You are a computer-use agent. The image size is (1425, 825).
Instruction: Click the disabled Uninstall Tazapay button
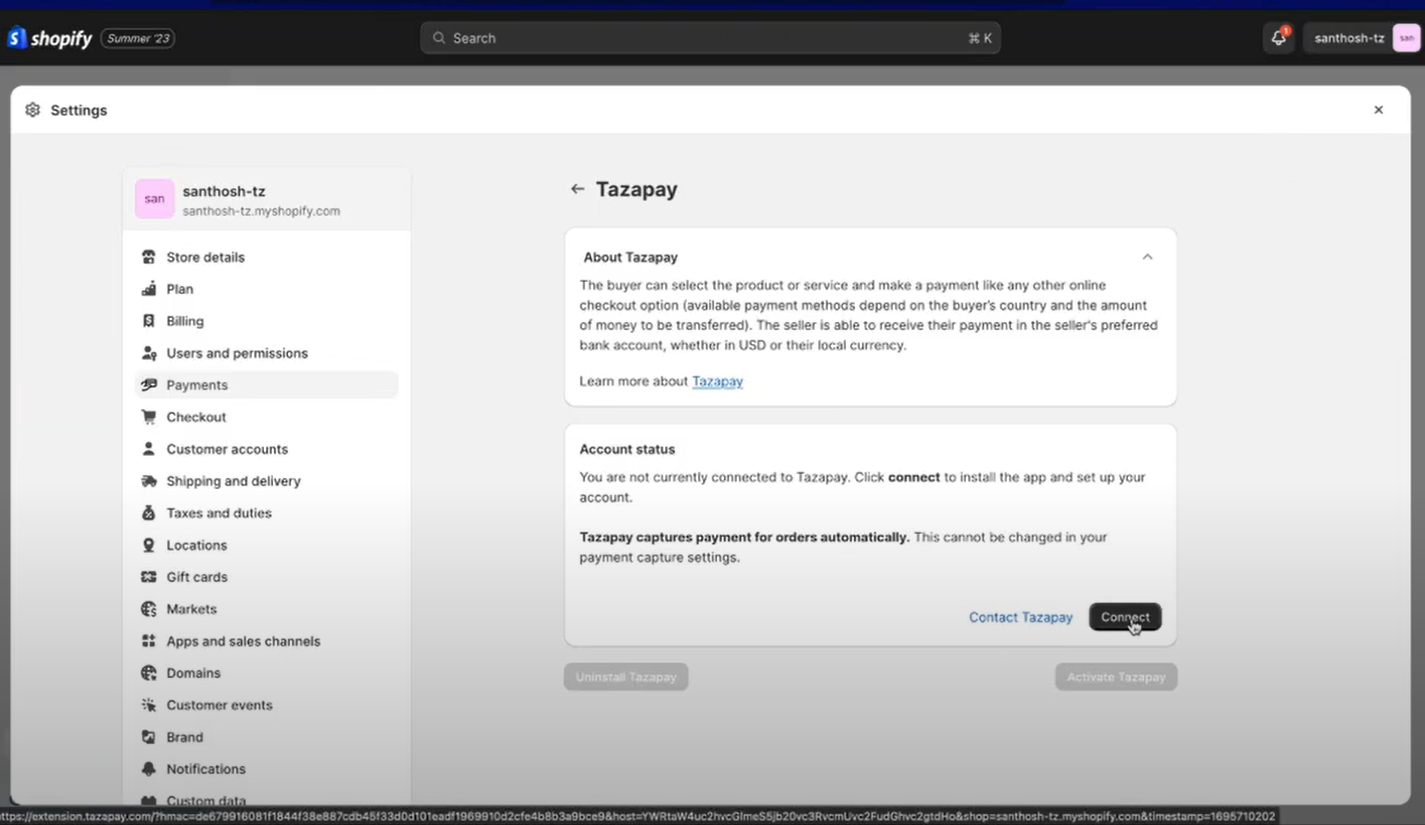626,677
